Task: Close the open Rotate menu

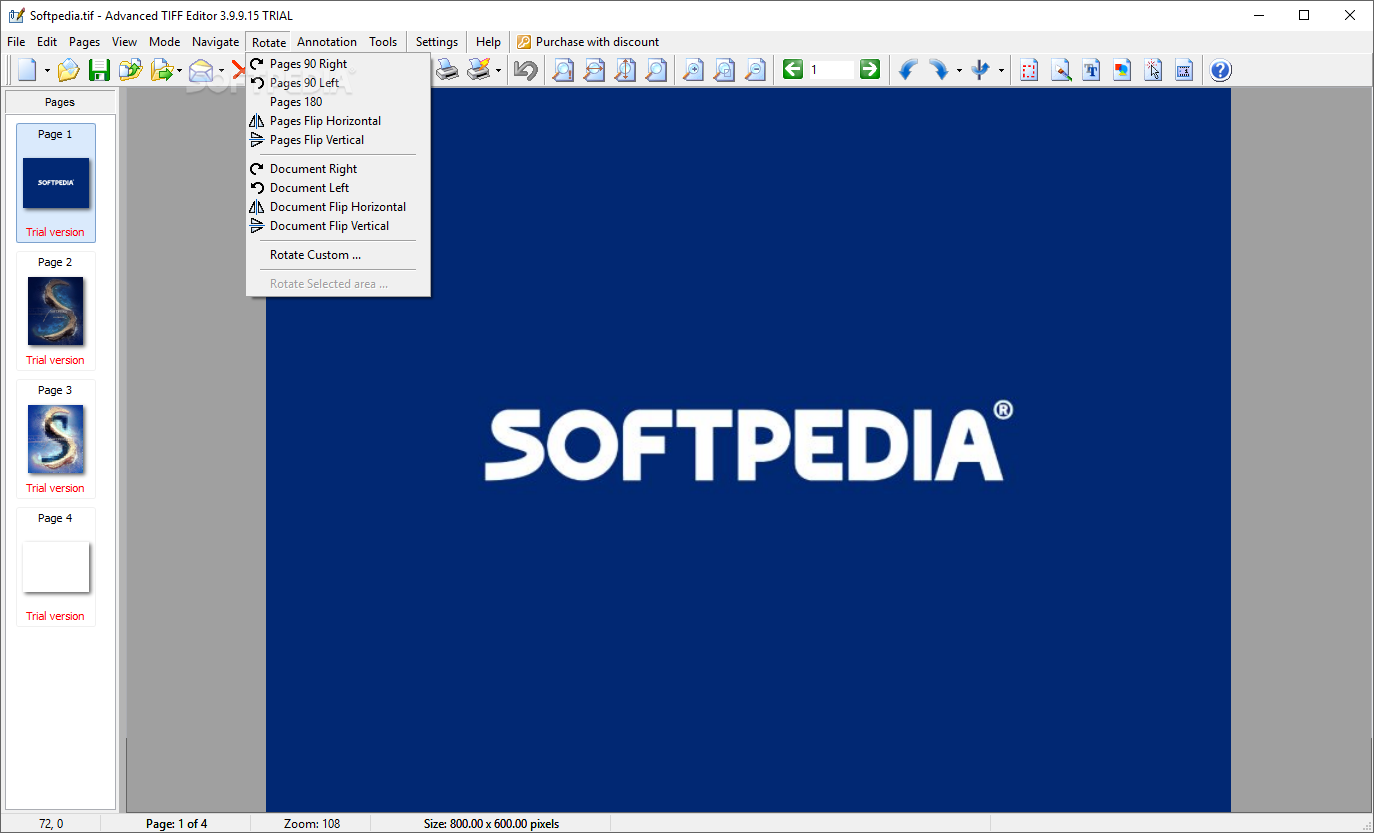Action: tap(269, 42)
